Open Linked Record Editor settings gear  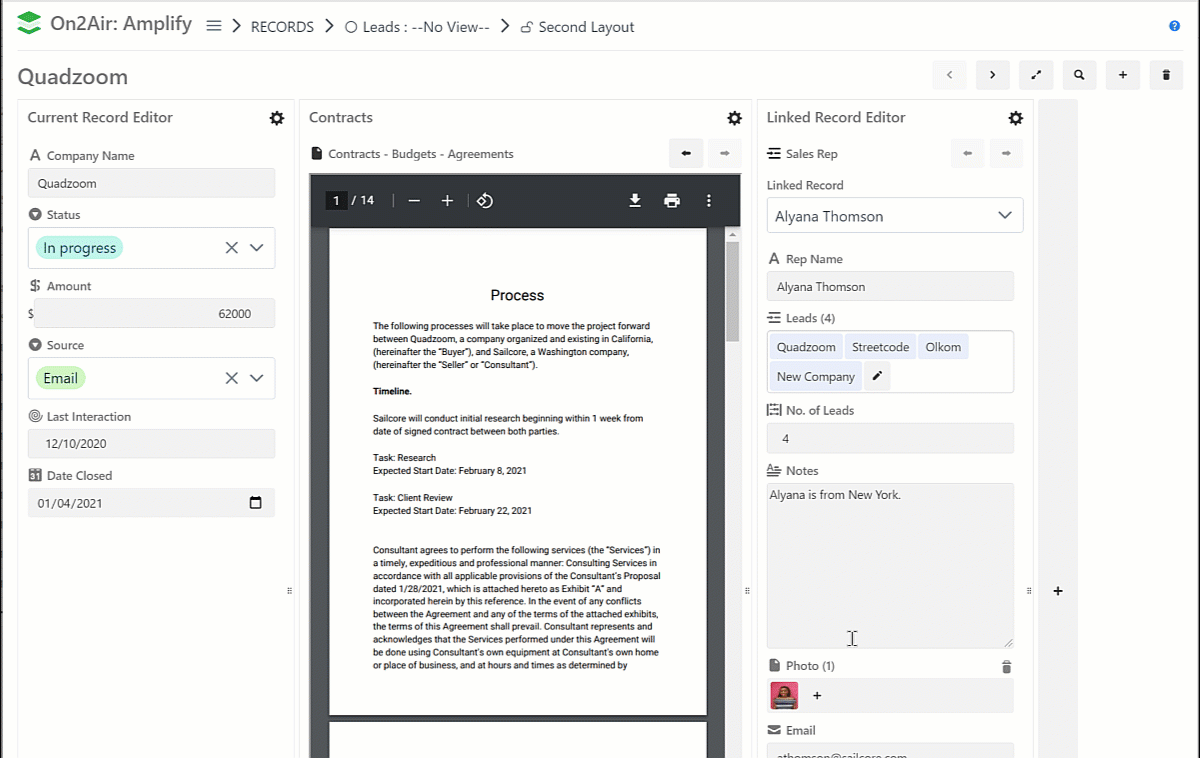tap(1016, 118)
